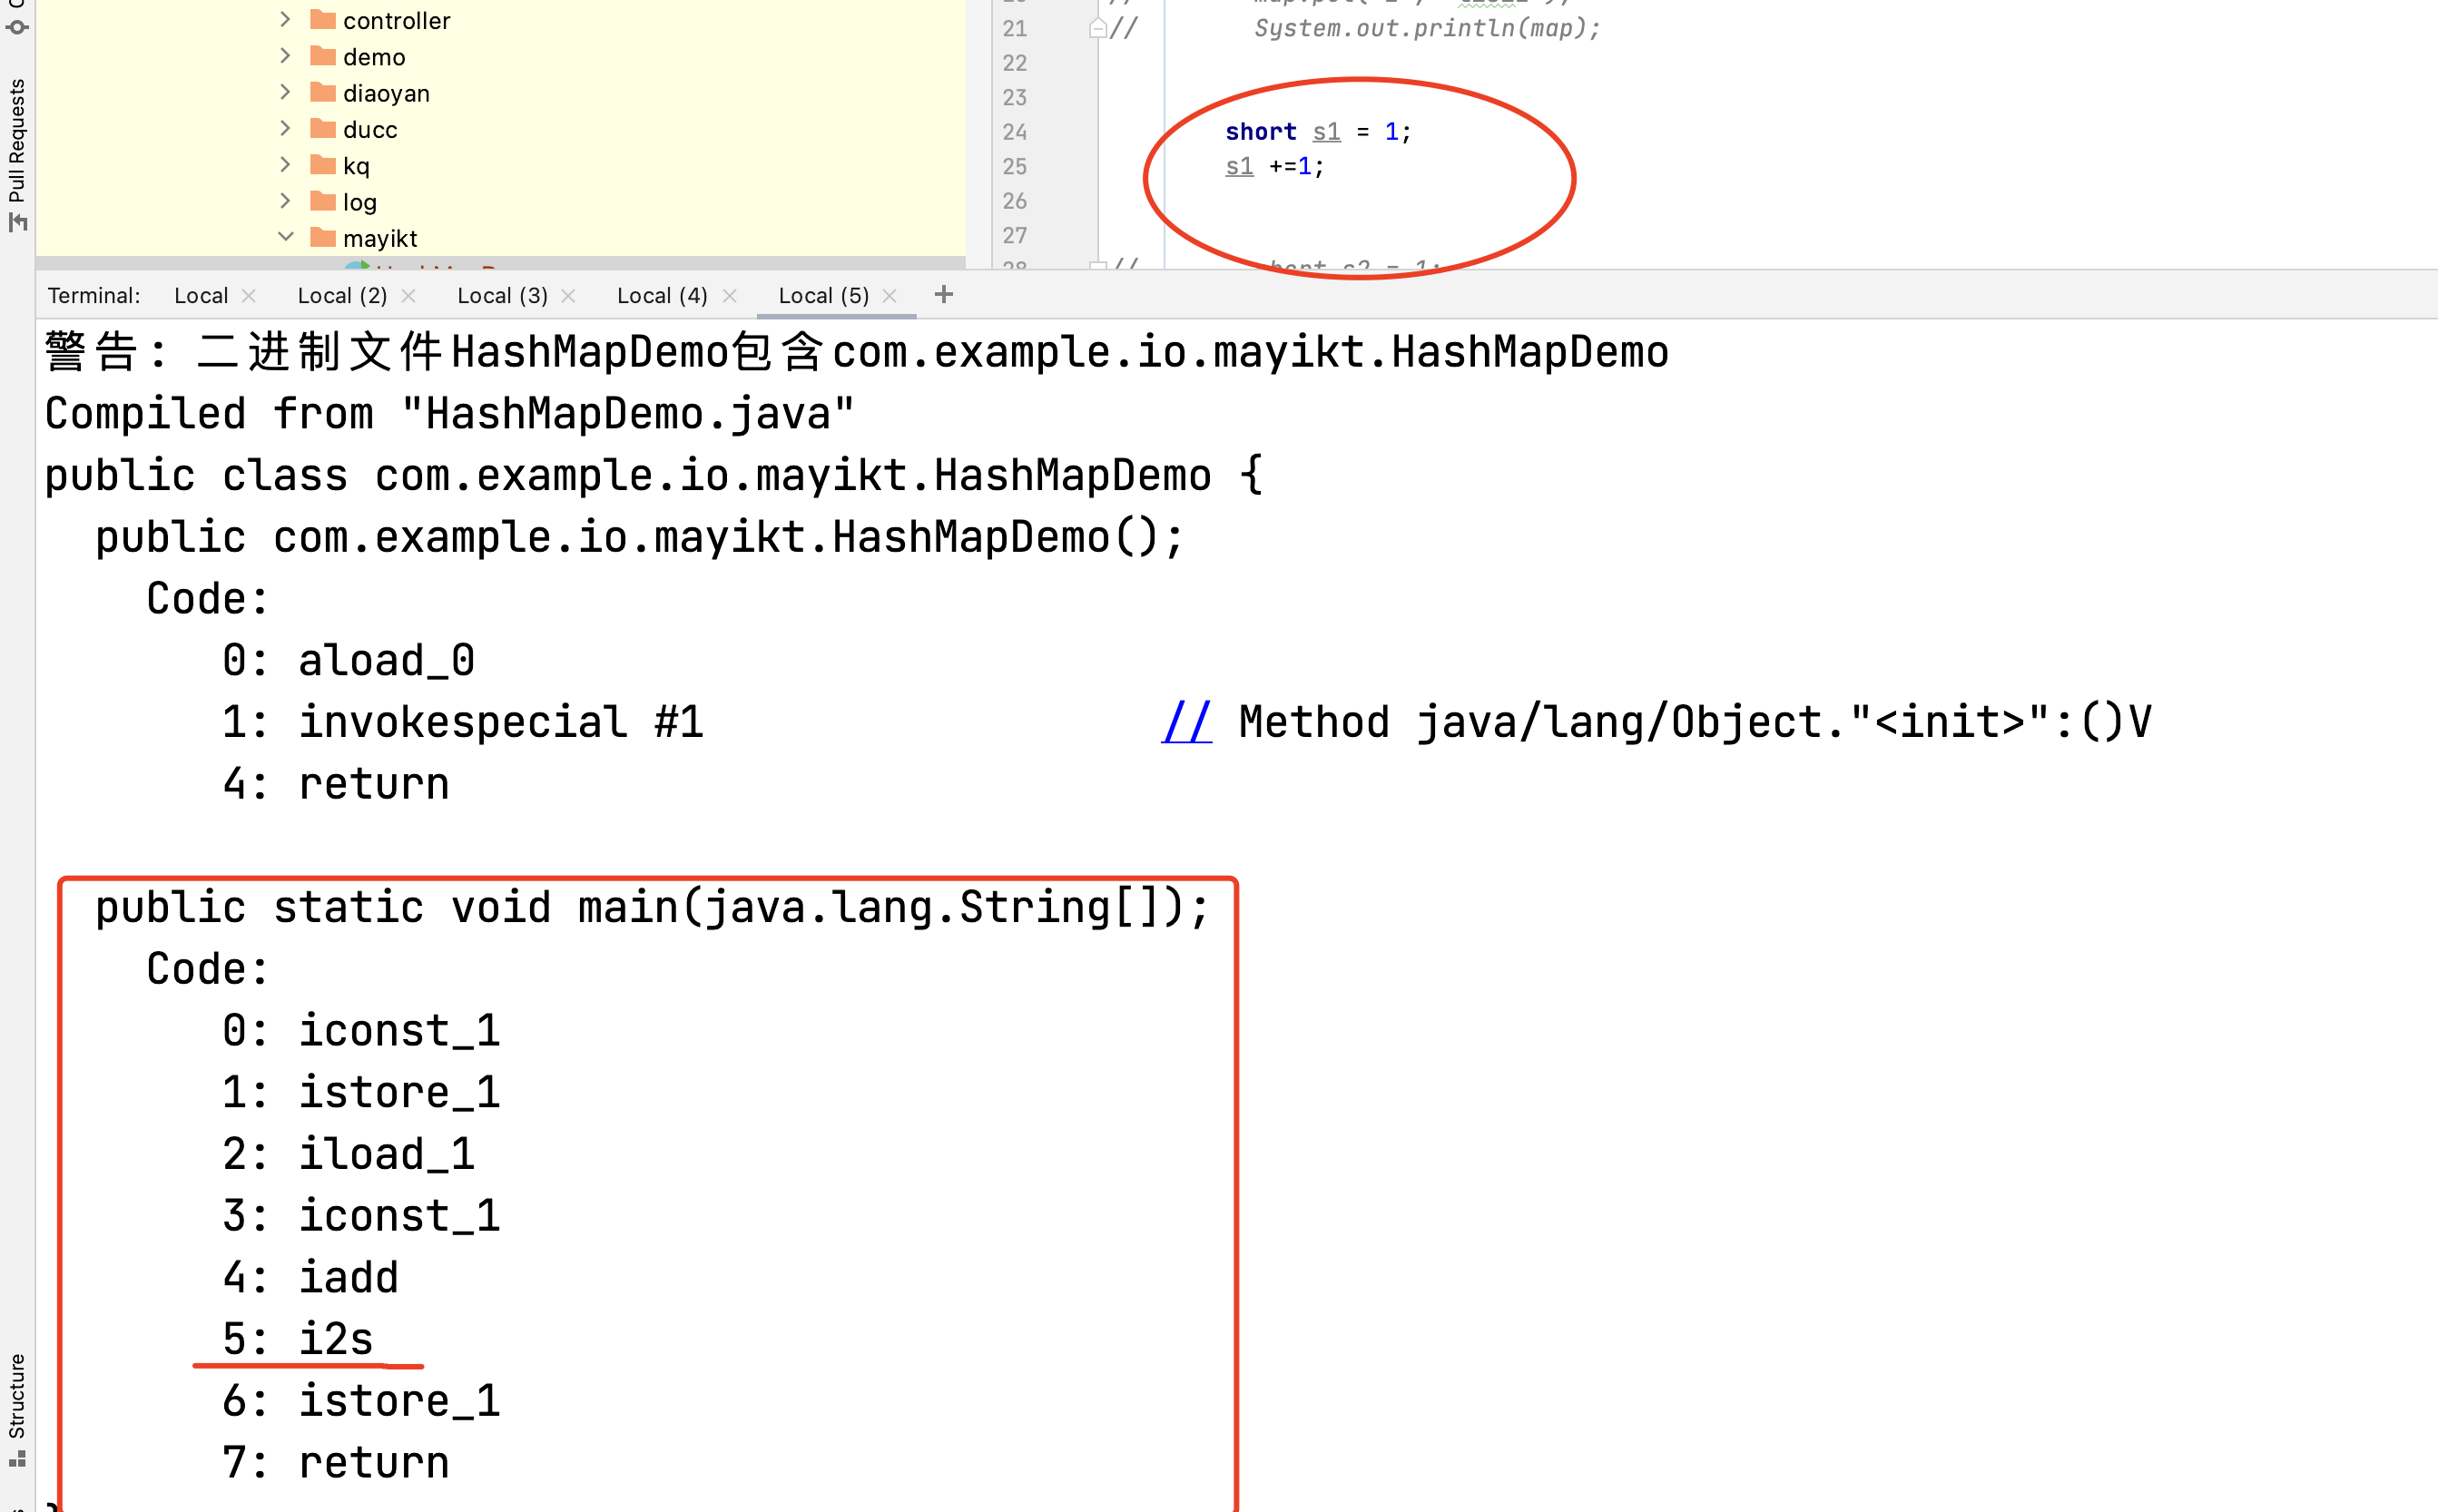Screen dimensions: 2438x1512
Task: Click the 'ducc' folder name
Action: [x=370, y=130]
